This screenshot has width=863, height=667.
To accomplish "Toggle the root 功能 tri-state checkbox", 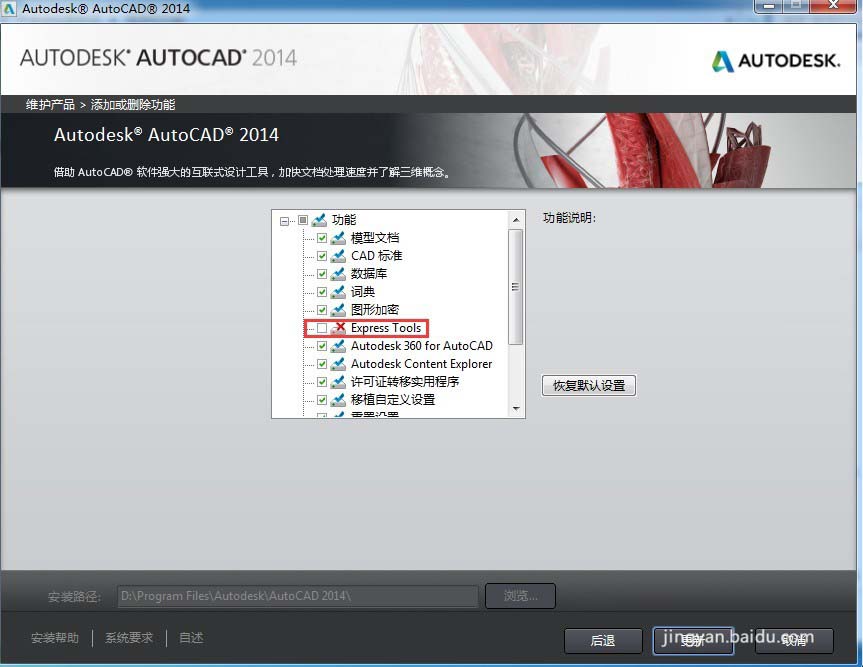I will pos(303,220).
